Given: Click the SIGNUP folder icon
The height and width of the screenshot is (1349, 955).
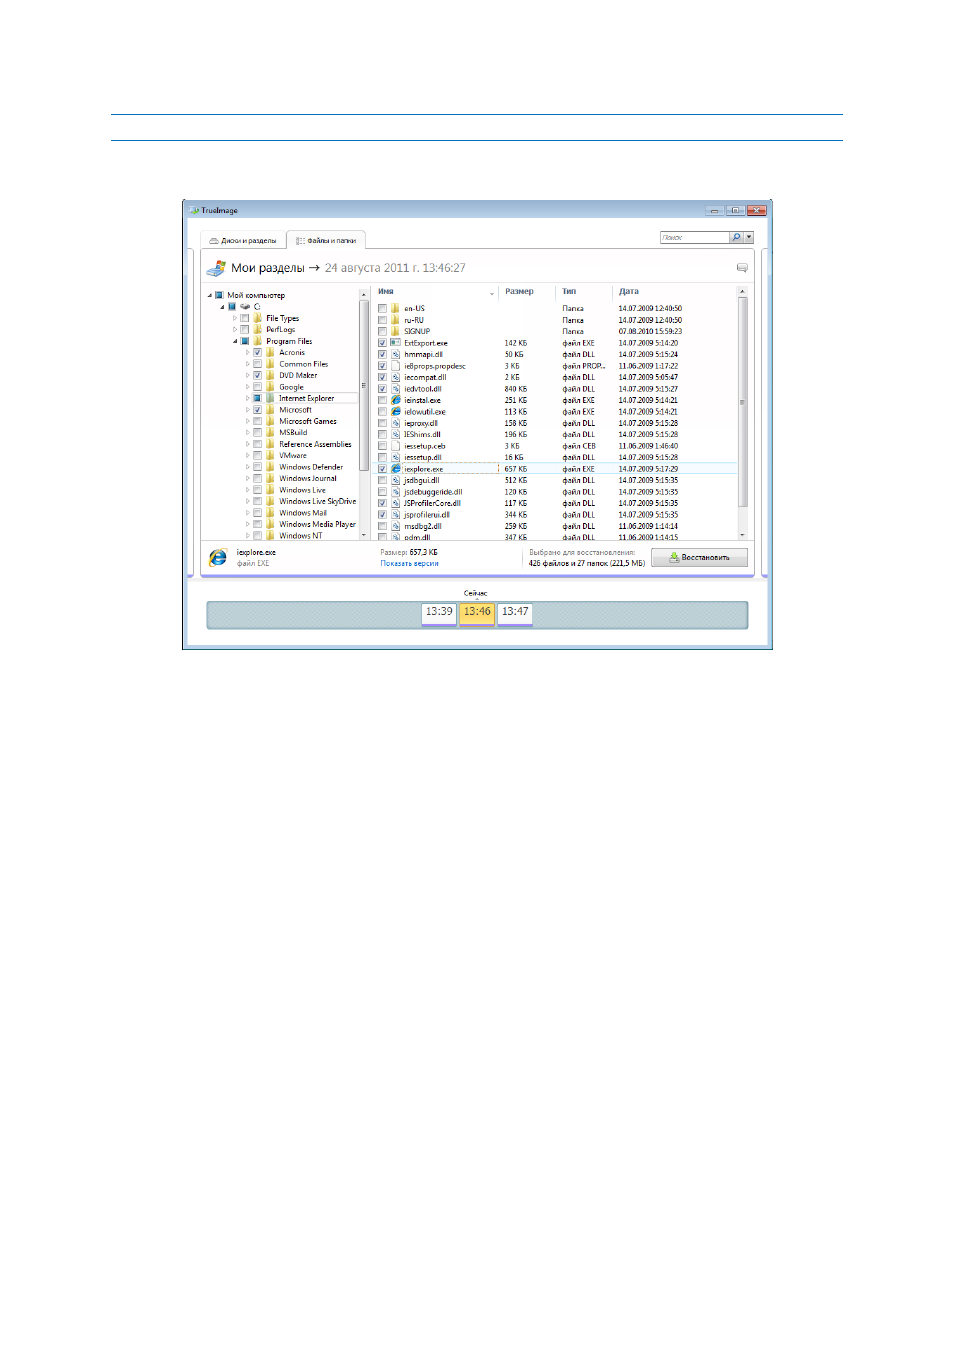Looking at the screenshot, I should [396, 331].
